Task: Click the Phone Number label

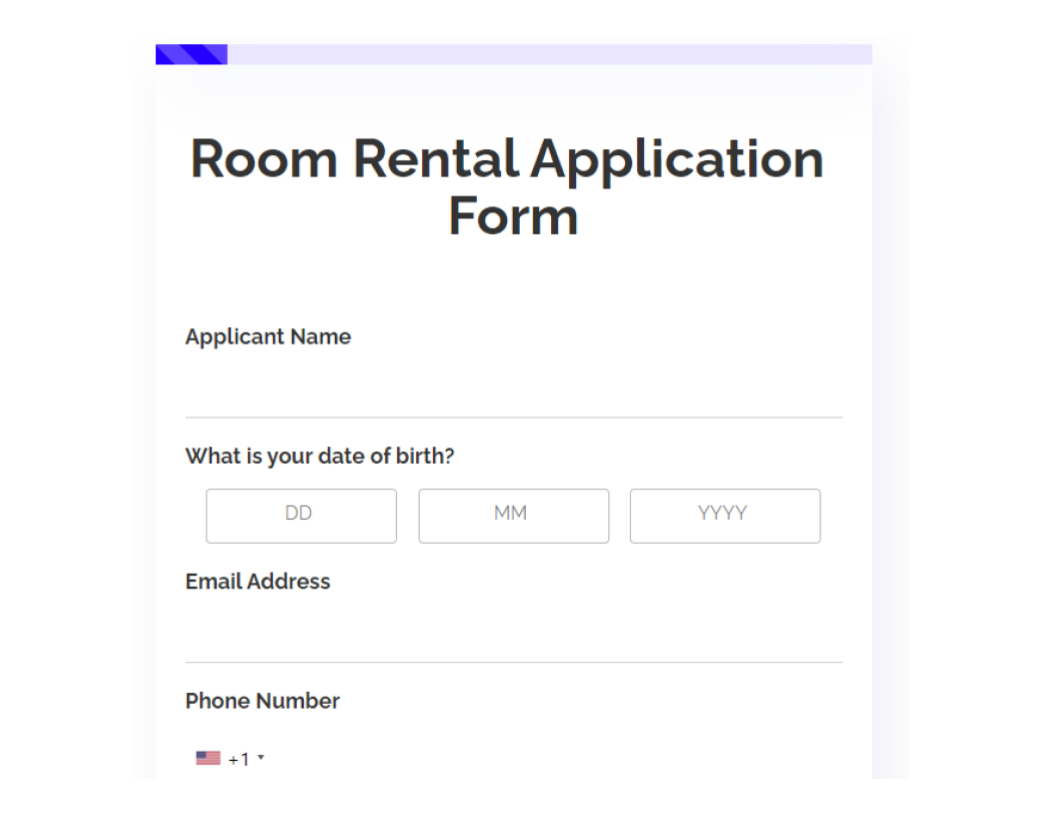Action: click(x=262, y=701)
